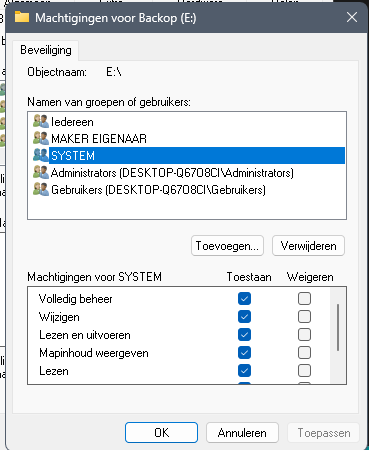Confirm with the OK button
This screenshot has width=369, height=450.
coord(161,433)
